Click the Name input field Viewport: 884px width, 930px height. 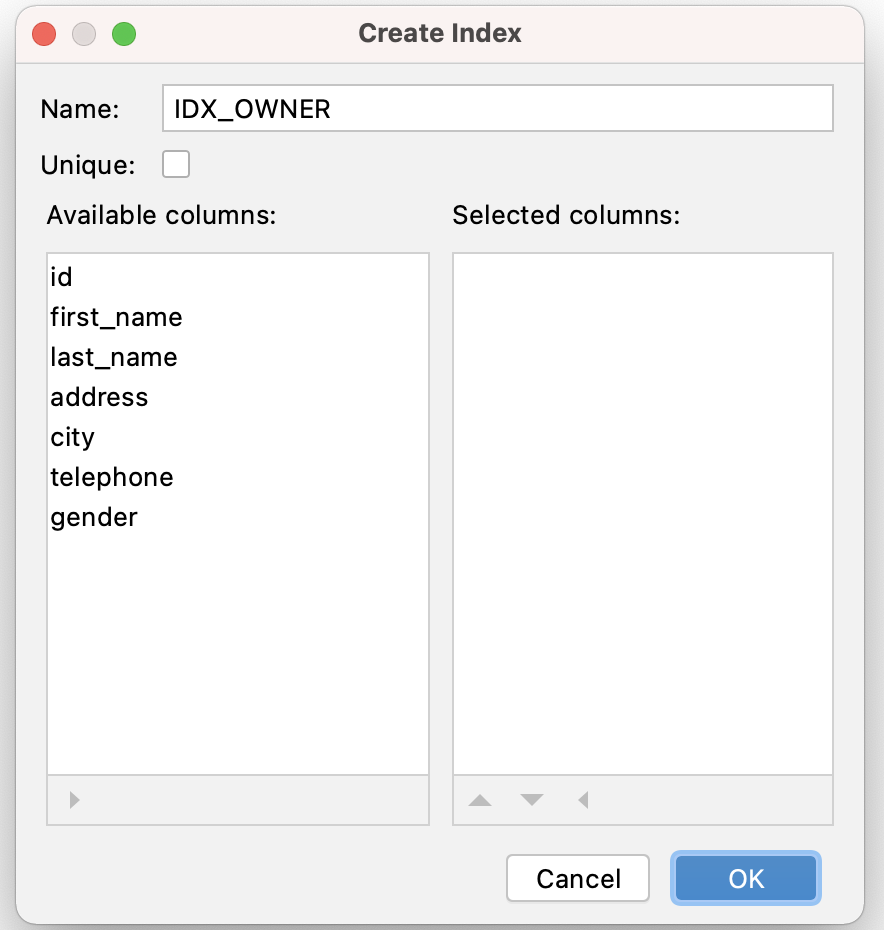coord(498,109)
